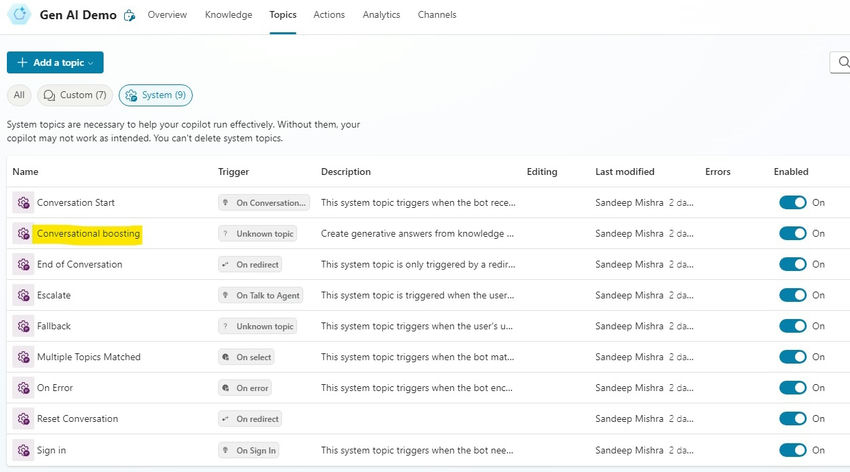The image size is (850, 472).
Task: Click the Conversation Start topic icon
Action: tap(23, 203)
